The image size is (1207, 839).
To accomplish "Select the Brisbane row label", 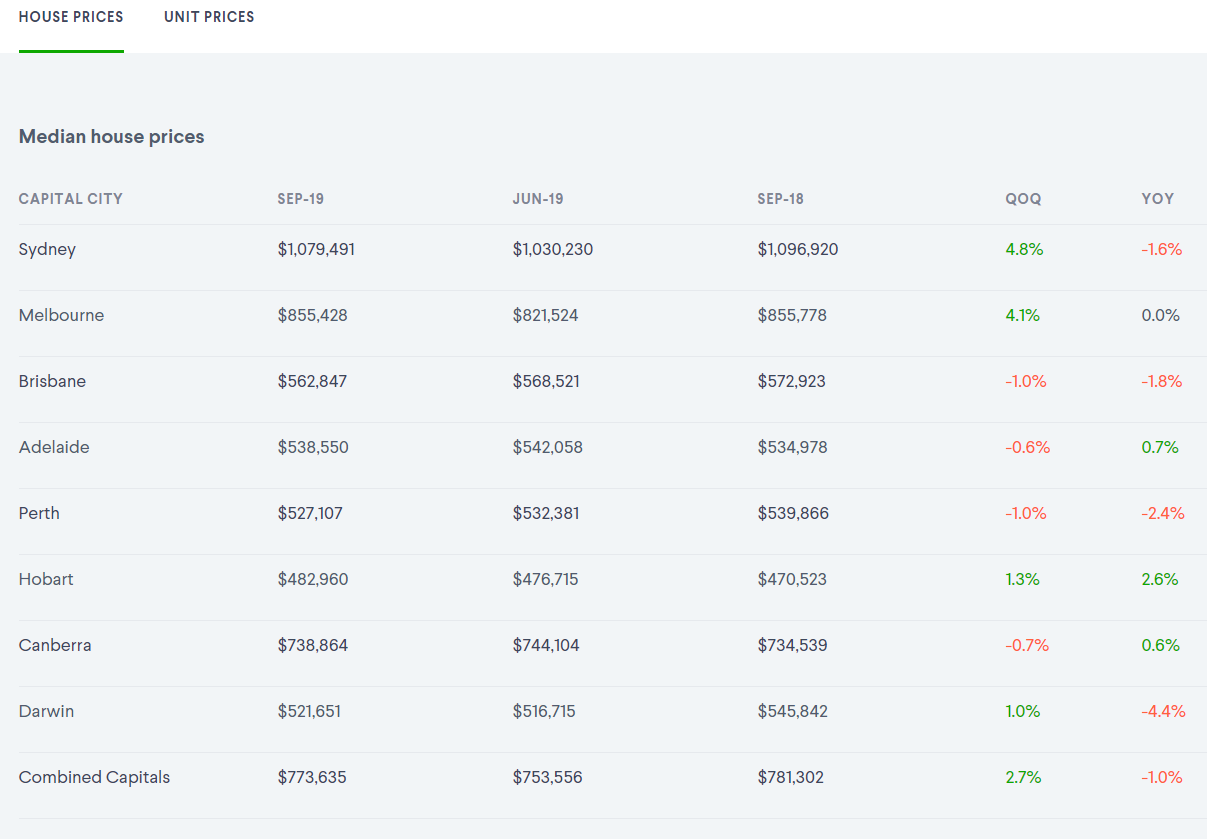I will [52, 381].
